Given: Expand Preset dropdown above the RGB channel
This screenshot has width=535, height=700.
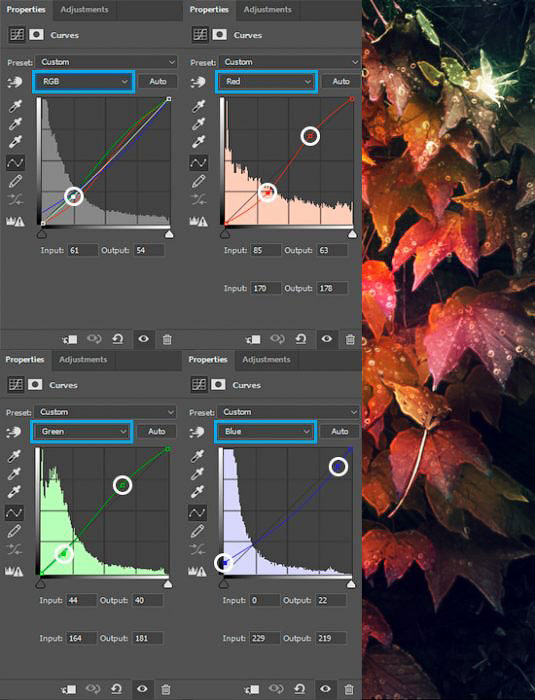Looking at the screenshot, I should tap(106, 62).
